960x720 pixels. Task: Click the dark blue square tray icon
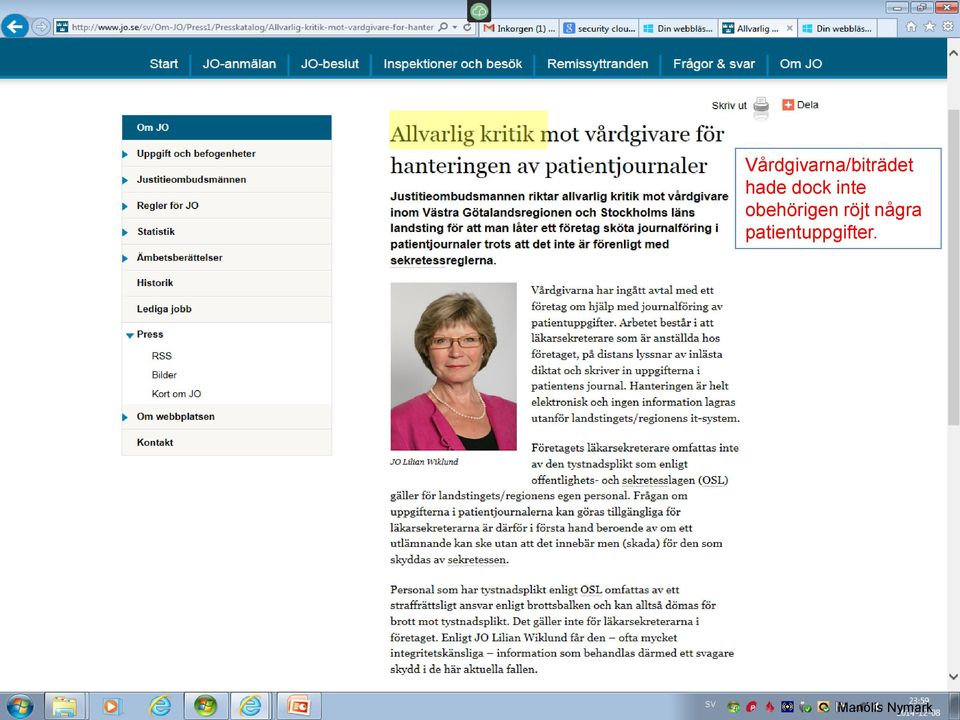point(787,707)
